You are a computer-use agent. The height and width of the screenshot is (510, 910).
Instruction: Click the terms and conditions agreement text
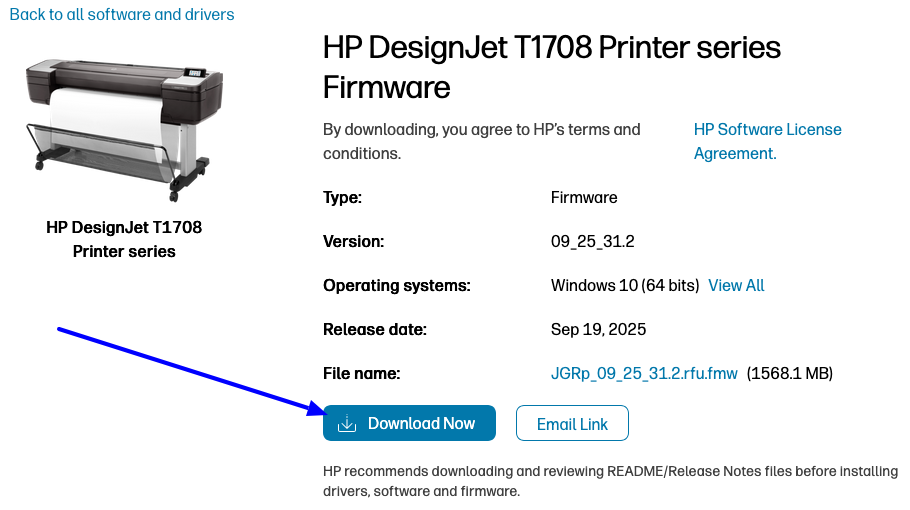tap(482, 141)
